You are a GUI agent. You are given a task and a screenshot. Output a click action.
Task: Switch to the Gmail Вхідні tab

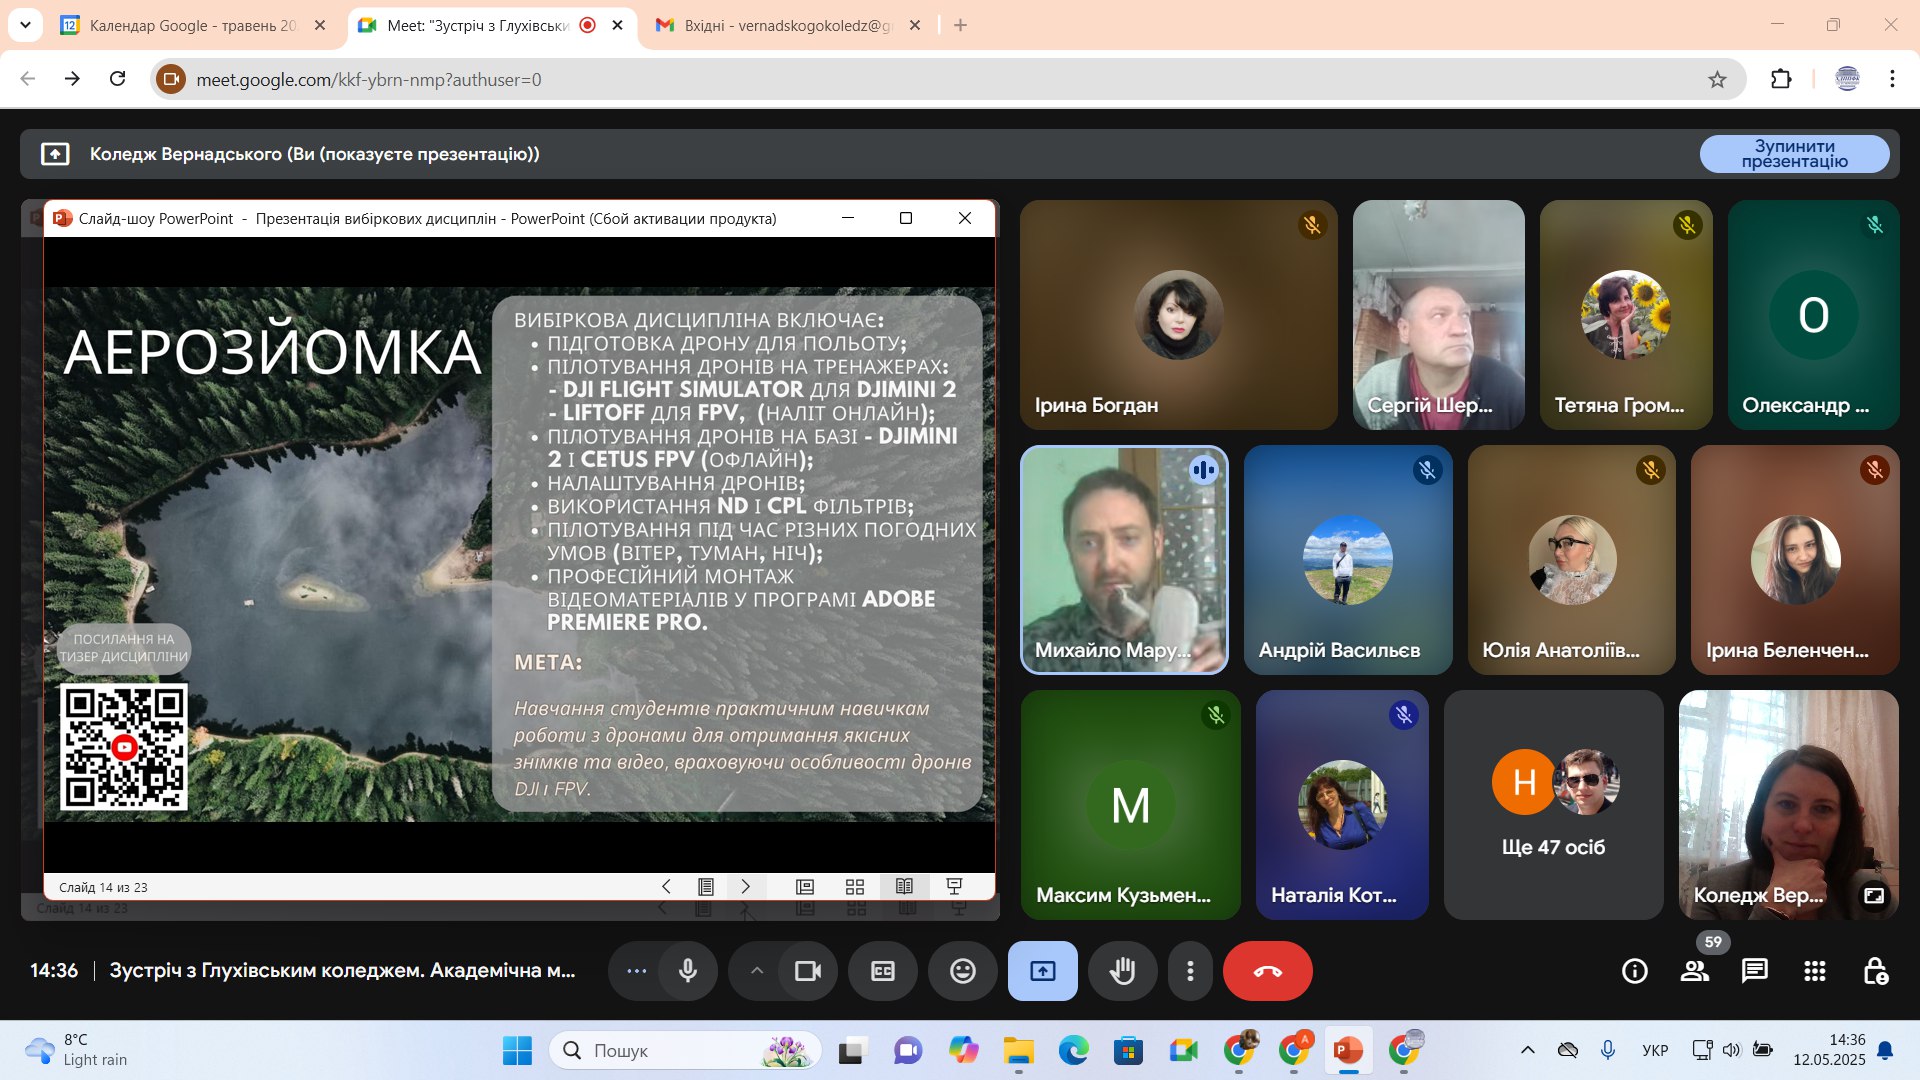(x=789, y=26)
